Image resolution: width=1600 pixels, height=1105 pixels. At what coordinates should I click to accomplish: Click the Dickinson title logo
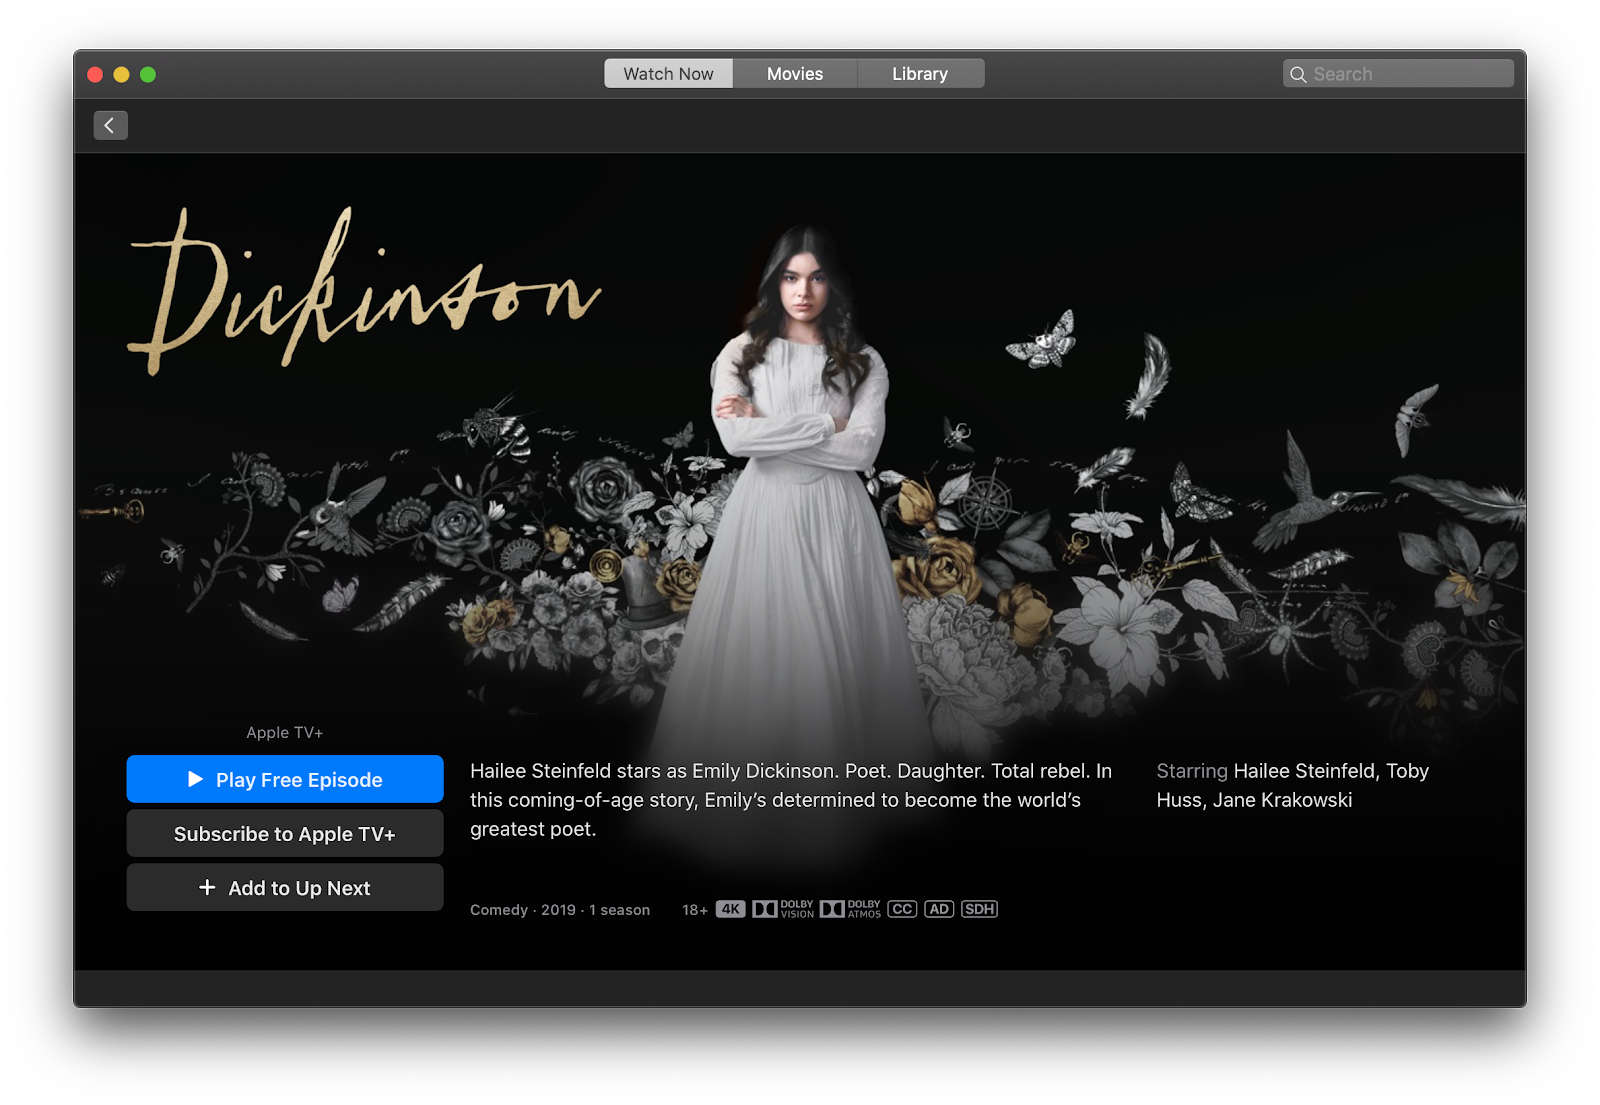tap(365, 292)
